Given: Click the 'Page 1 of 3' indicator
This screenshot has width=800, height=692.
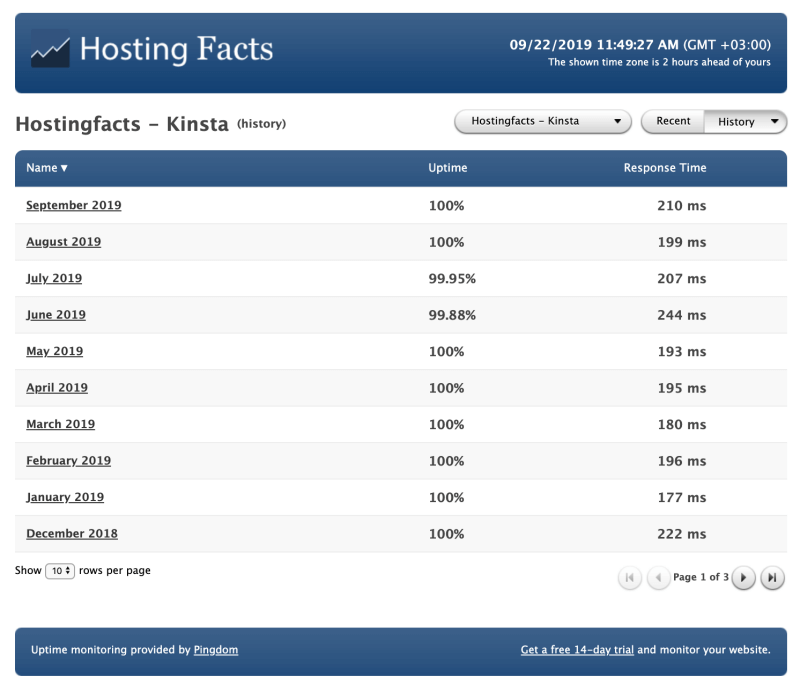Looking at the screenshot, I should point(701,577).
